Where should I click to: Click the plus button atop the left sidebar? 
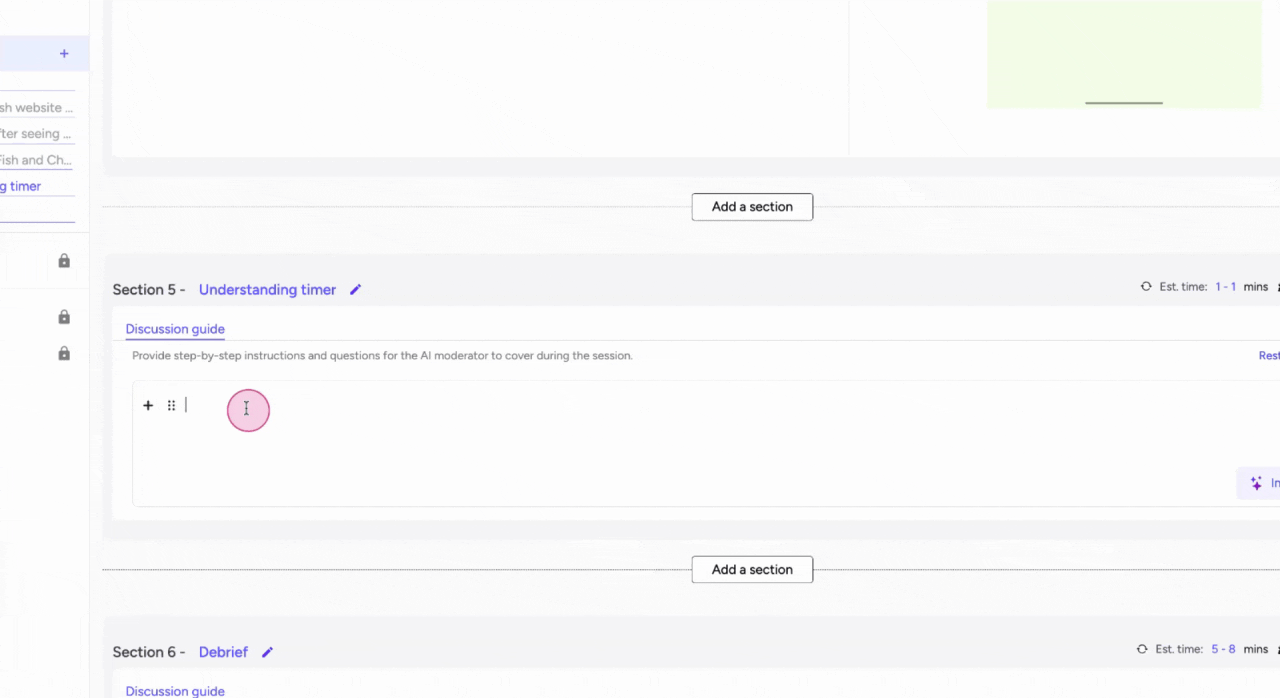click(64, 53)
